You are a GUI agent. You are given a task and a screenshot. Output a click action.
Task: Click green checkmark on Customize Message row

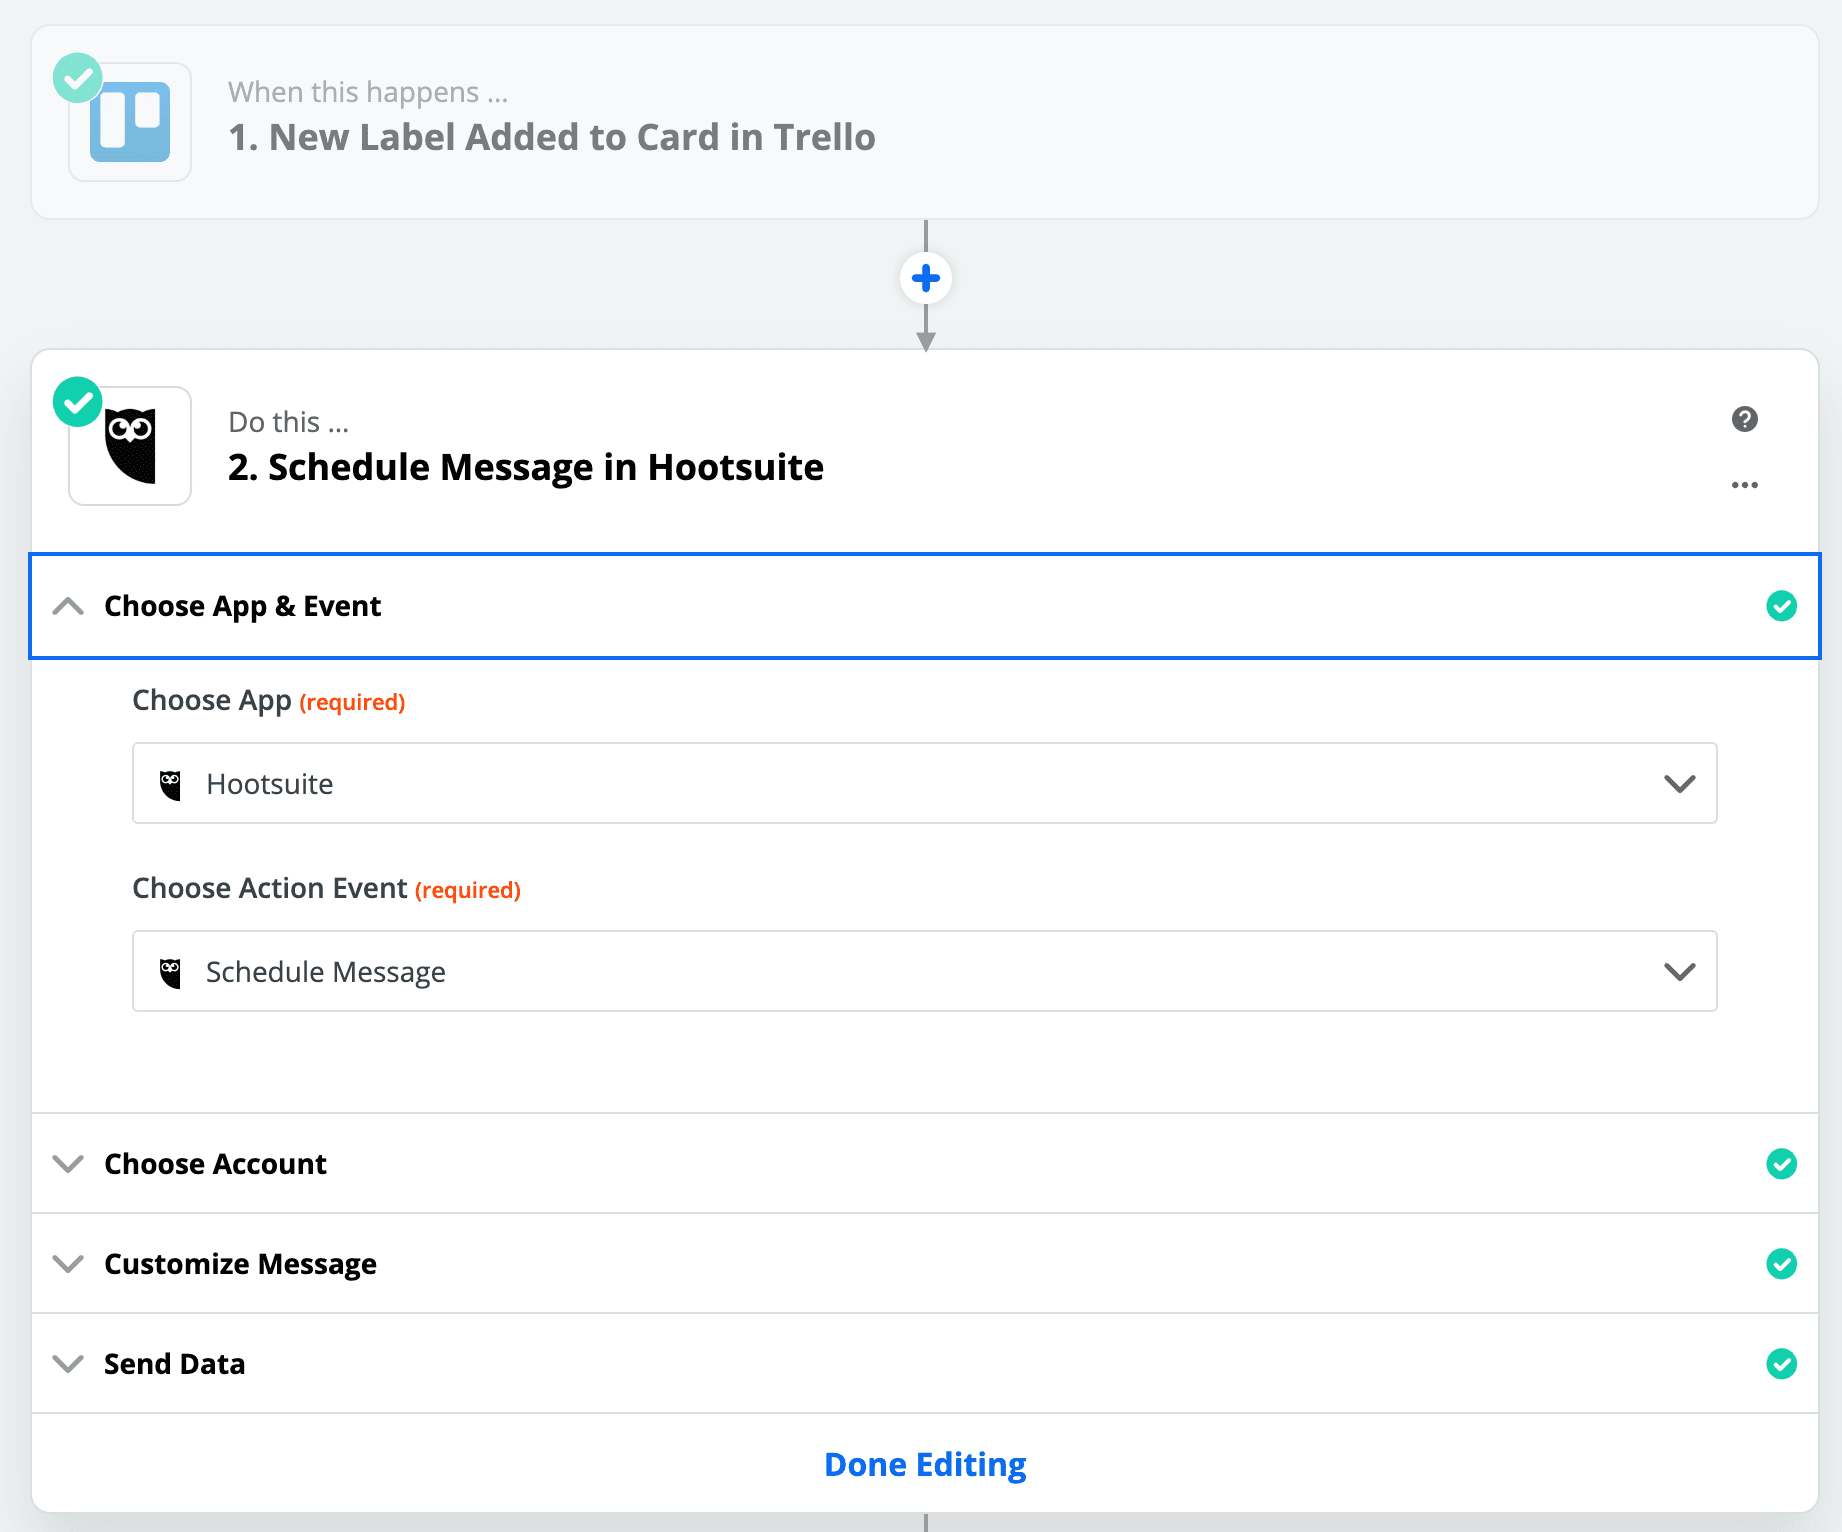[1781, 1264]
